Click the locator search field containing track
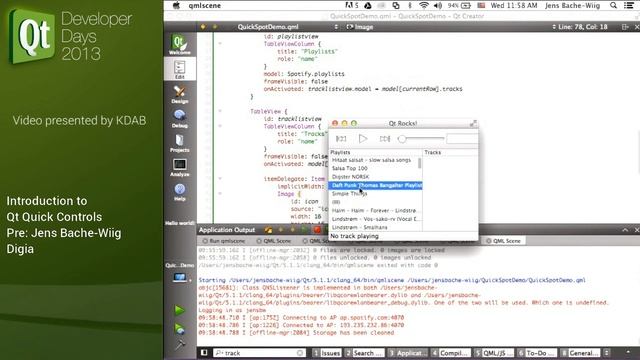Viewport: 640px width, 360px height. [x=259, y=353]
